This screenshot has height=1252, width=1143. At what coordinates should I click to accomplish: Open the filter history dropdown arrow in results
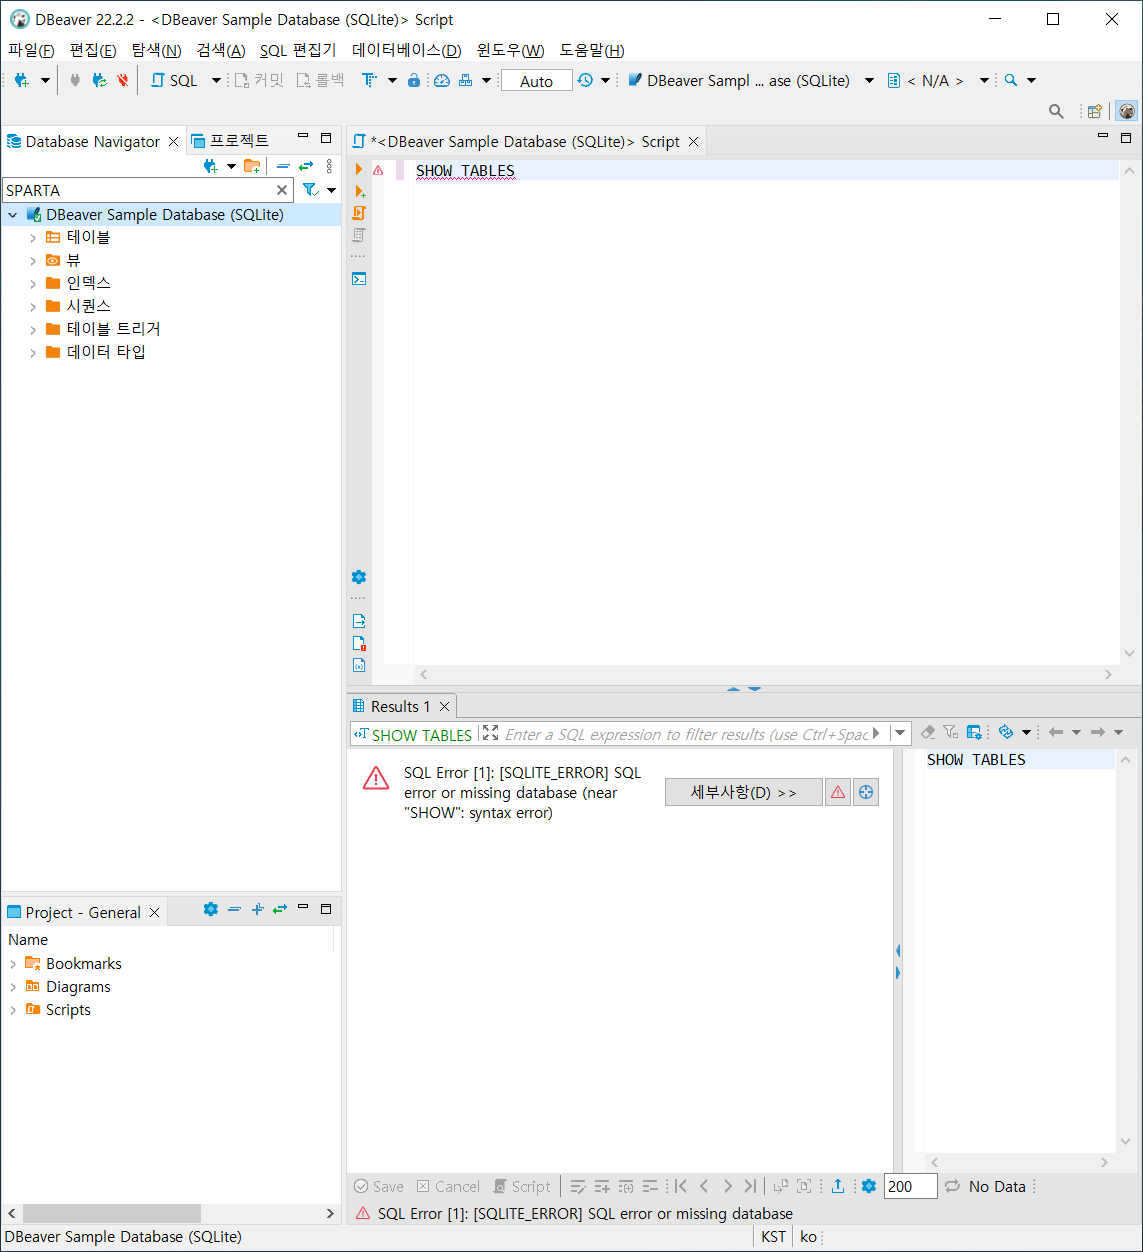pyautogui.click(x=900, y=733)
